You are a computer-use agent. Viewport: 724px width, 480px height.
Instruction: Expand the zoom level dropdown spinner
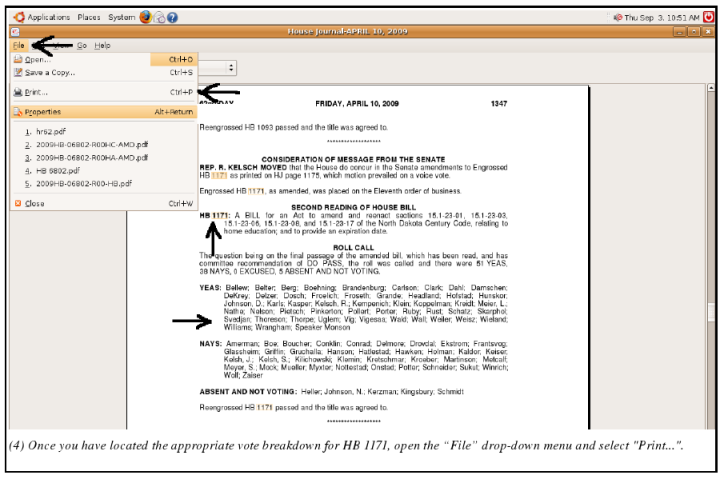click(x=232, y=68)
